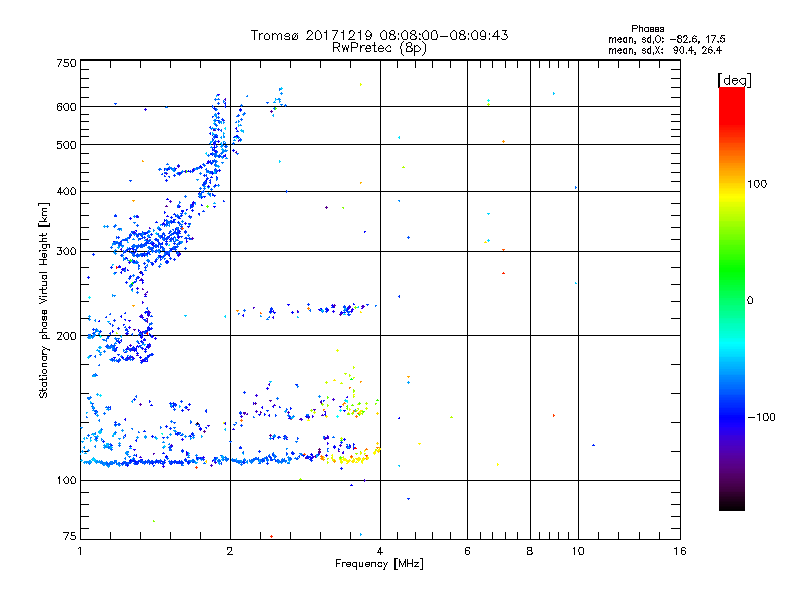Click the colorbar tick label '100'
This screenshot has height=600, width=800.
click(x=757, y=184)
